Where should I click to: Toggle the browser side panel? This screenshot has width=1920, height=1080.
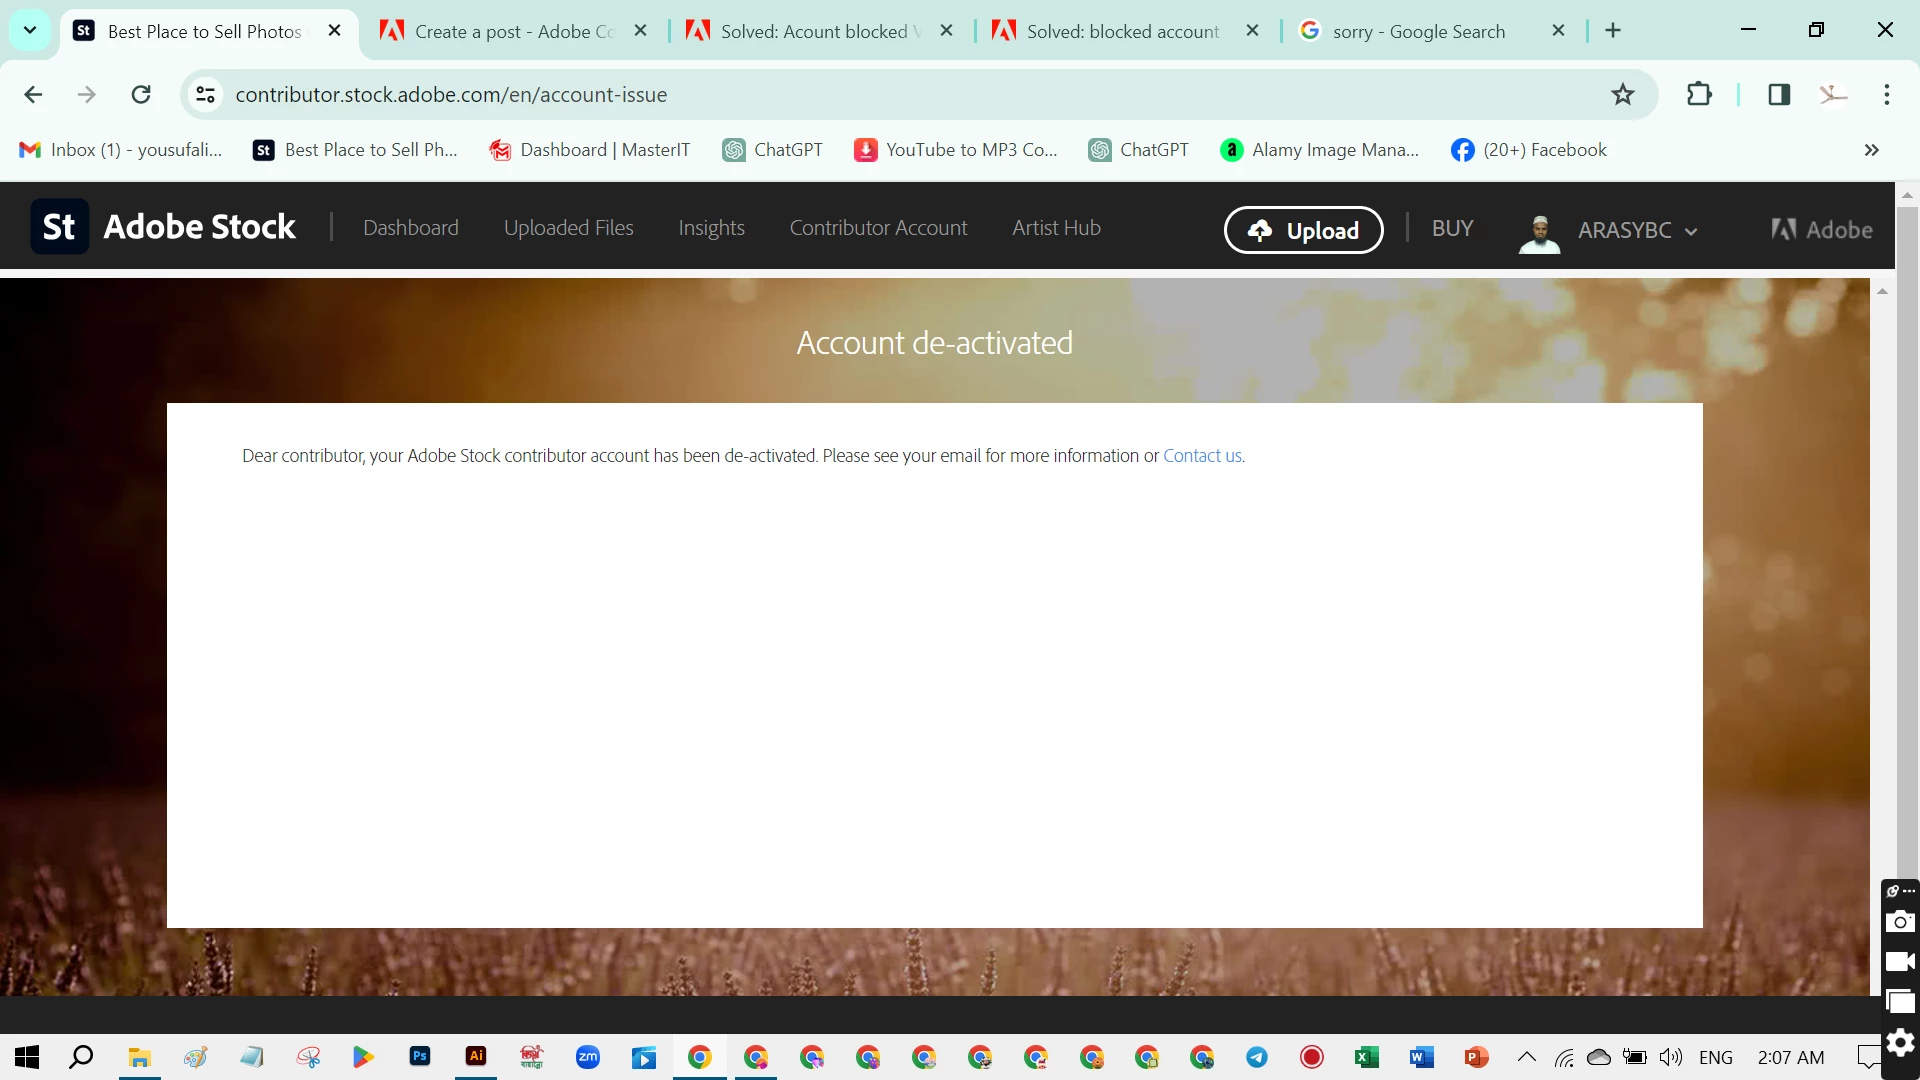click(1779, 95)
